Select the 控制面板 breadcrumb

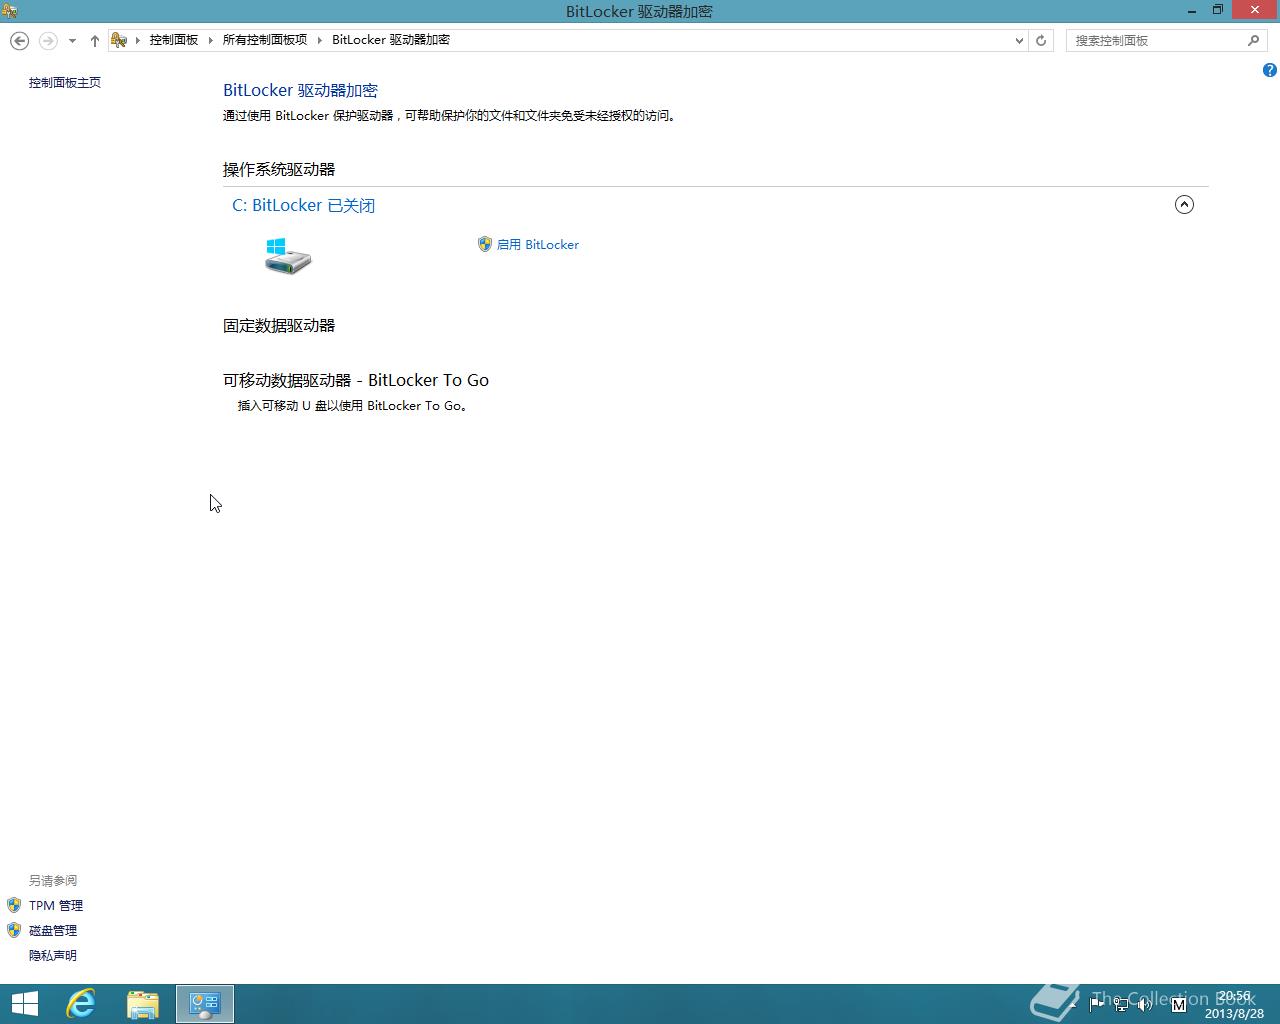pos(174,40)
